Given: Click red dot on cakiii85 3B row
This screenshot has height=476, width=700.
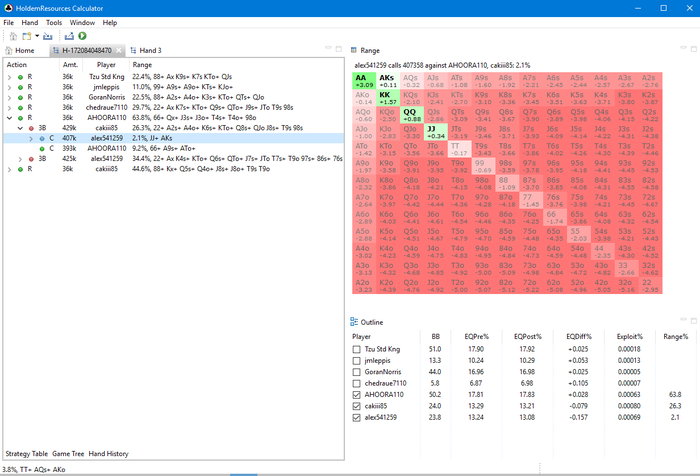Looking at the screenshot, I should 31,129.
